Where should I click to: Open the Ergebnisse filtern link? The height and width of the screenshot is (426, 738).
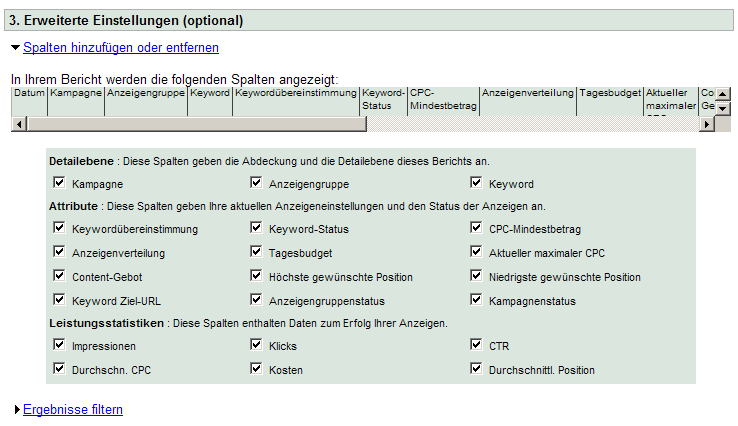73,410
